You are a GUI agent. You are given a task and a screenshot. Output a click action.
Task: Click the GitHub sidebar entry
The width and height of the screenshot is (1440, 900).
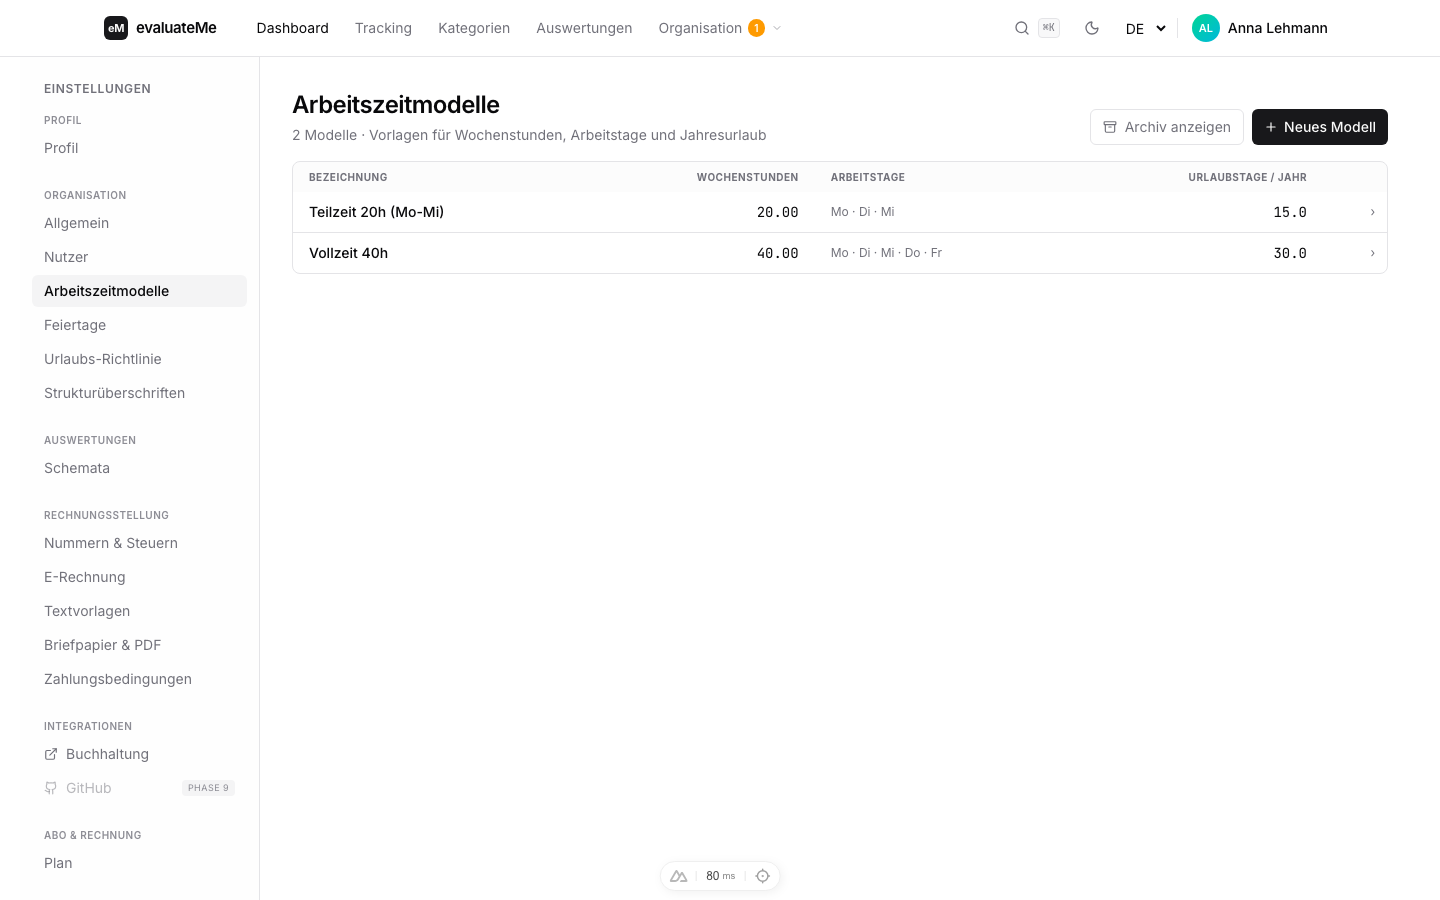[x=139, y=788]
